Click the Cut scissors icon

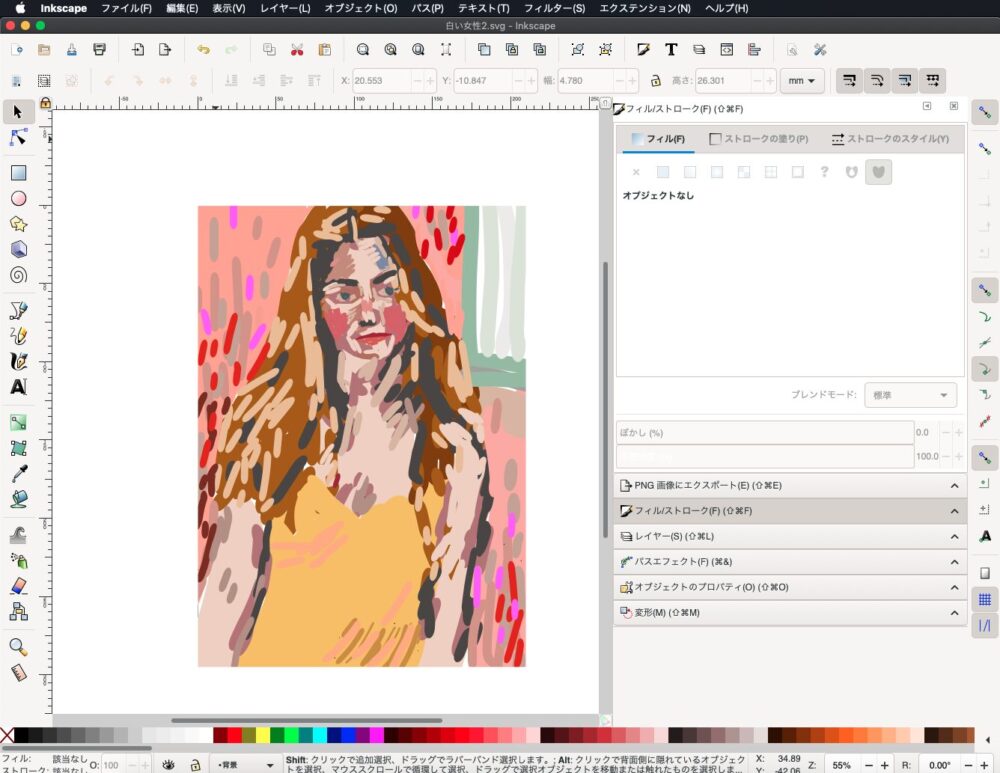tap(297, 49)
